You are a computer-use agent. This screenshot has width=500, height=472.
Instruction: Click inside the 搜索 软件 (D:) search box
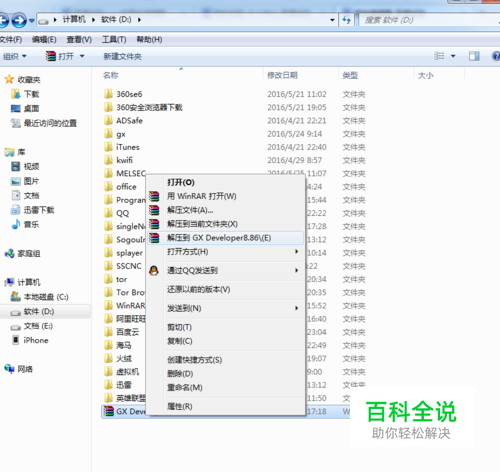coord(429,20)
